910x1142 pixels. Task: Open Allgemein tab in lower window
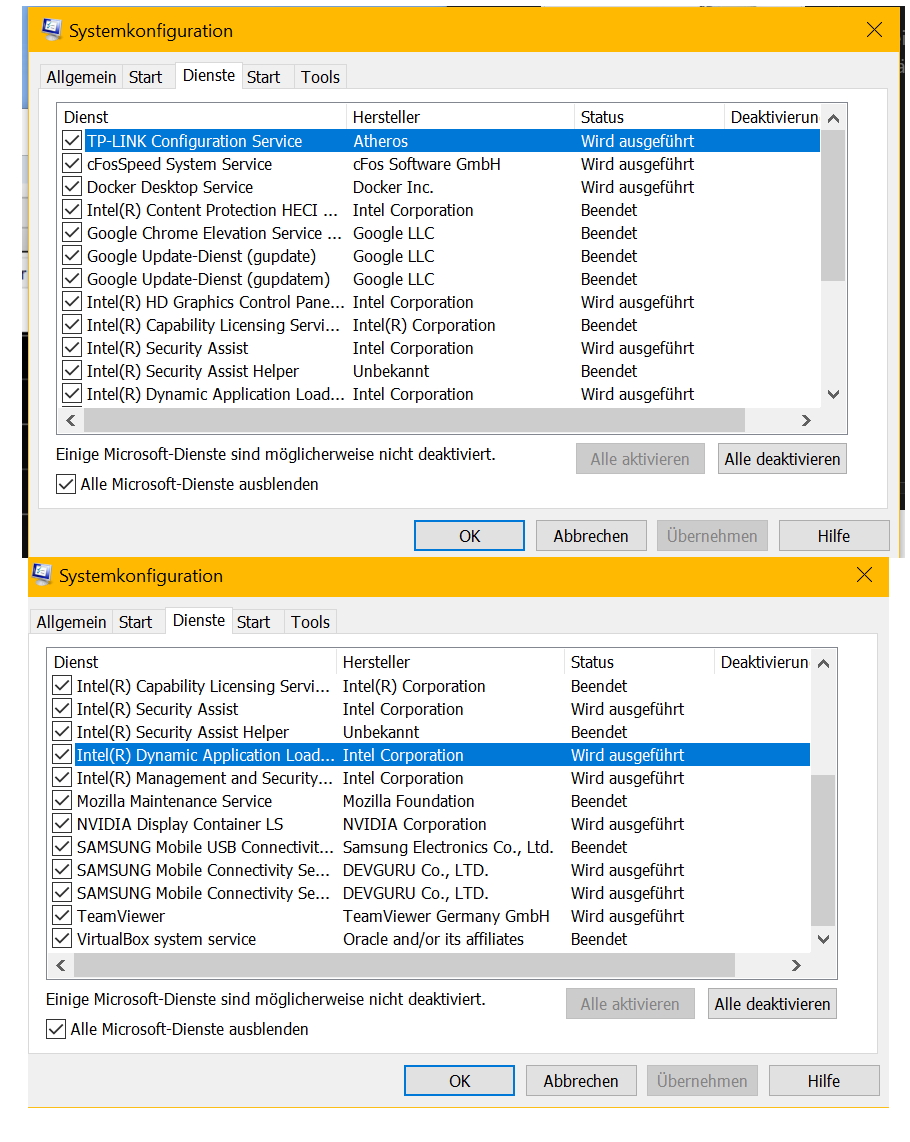(71, 622)
